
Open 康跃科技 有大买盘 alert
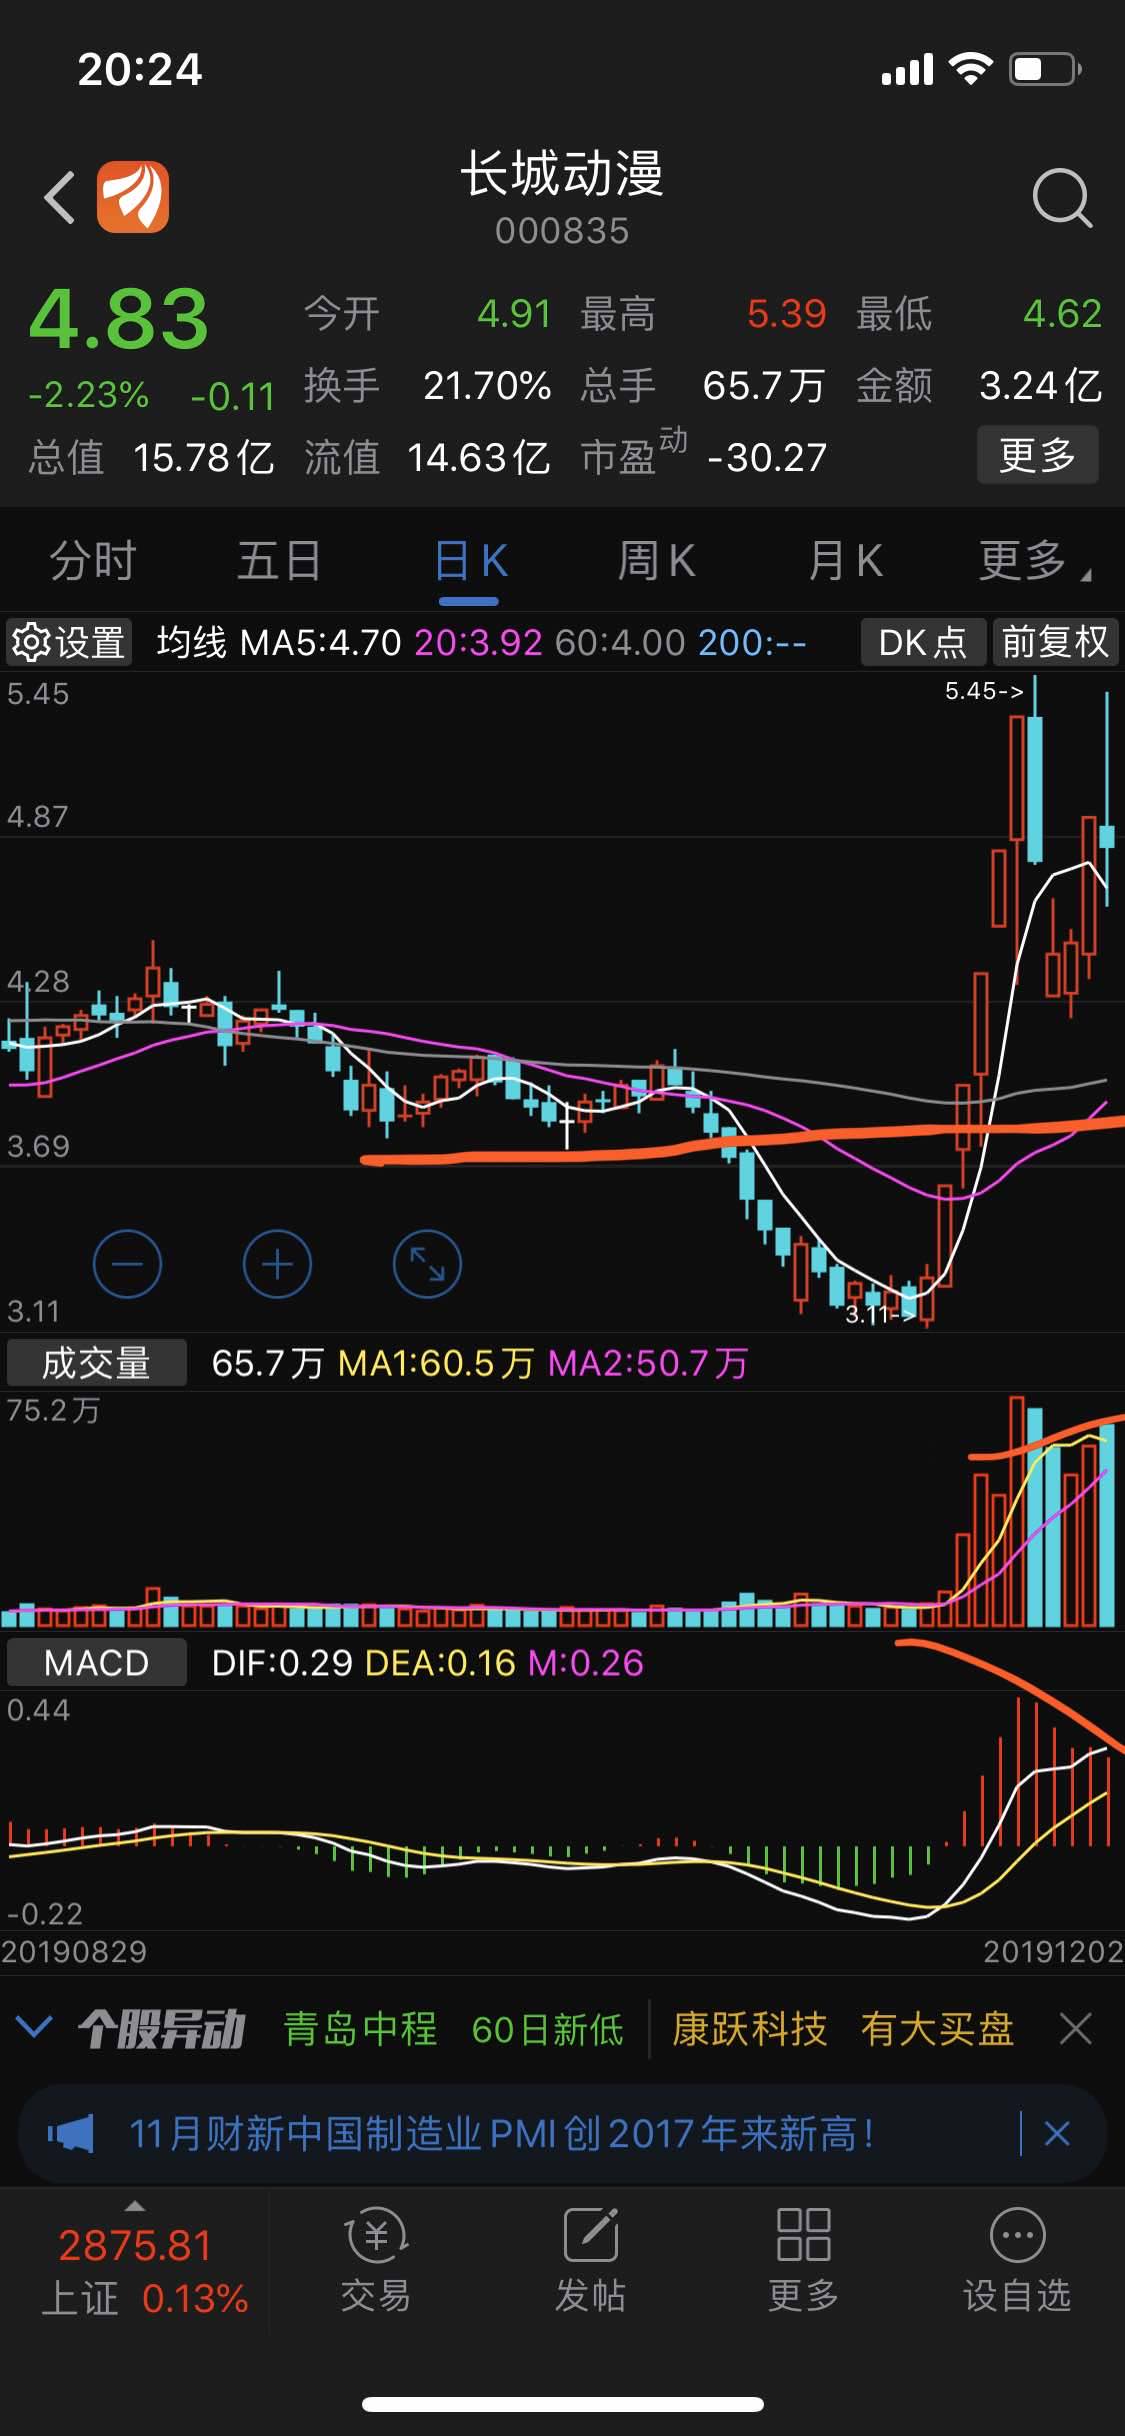pos(842,2030)
